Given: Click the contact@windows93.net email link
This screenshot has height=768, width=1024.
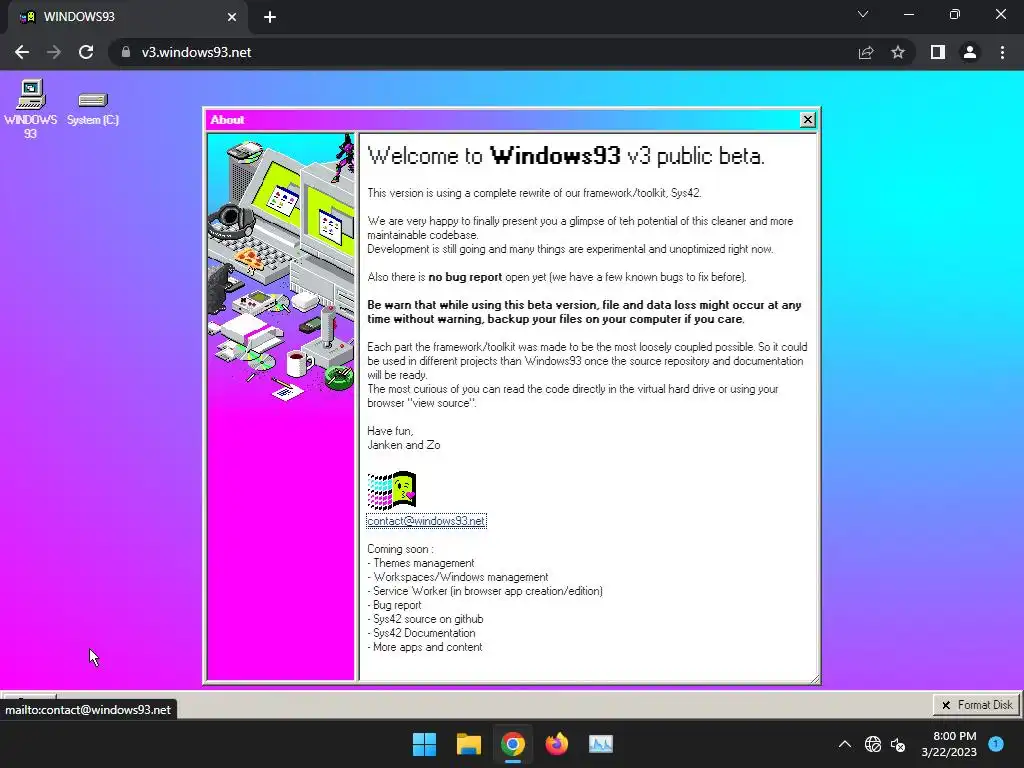Looking at the screenshot, I should tap(426, 521).
